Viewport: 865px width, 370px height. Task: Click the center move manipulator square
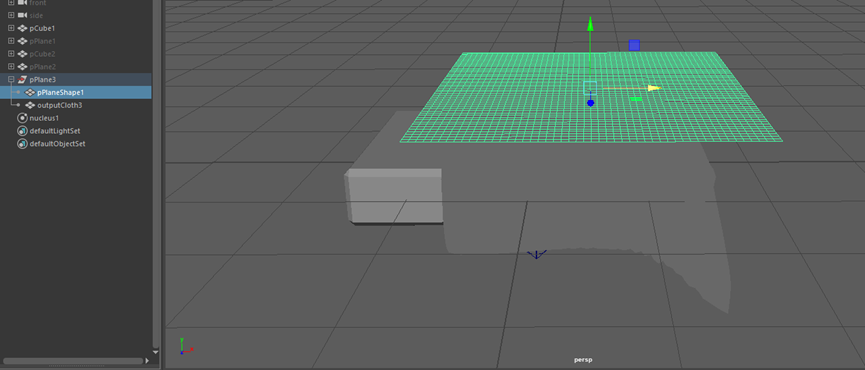[590, 88]
